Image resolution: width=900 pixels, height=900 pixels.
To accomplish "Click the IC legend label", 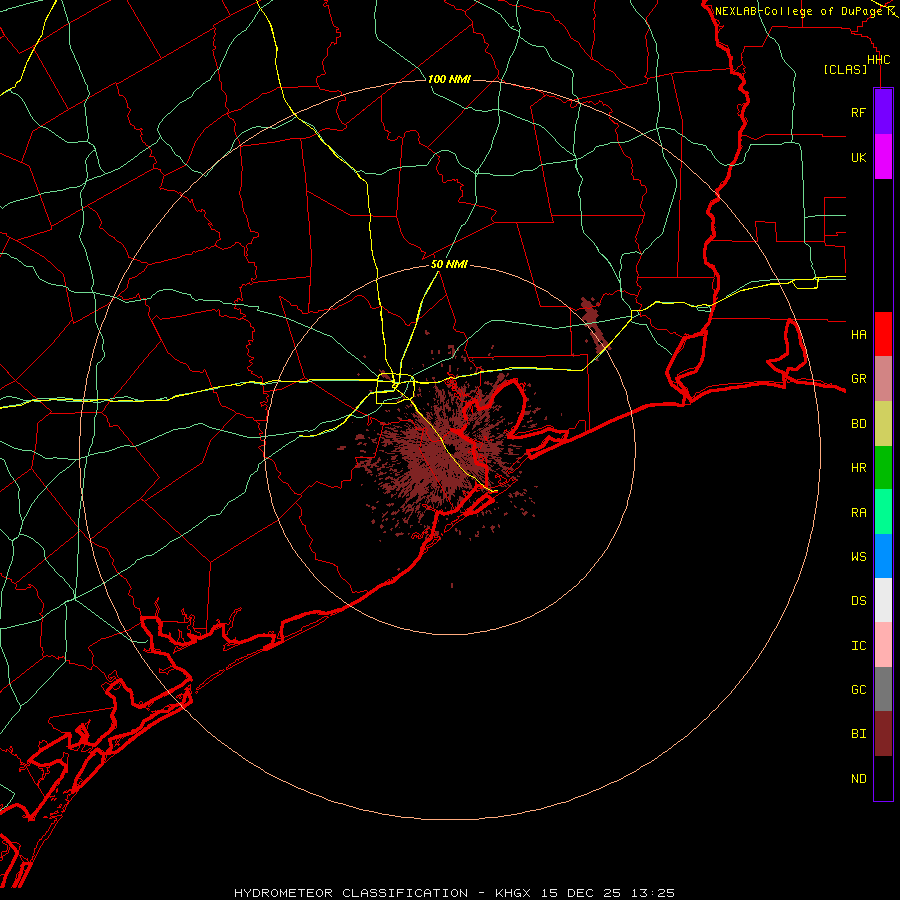I will (858, 646).
